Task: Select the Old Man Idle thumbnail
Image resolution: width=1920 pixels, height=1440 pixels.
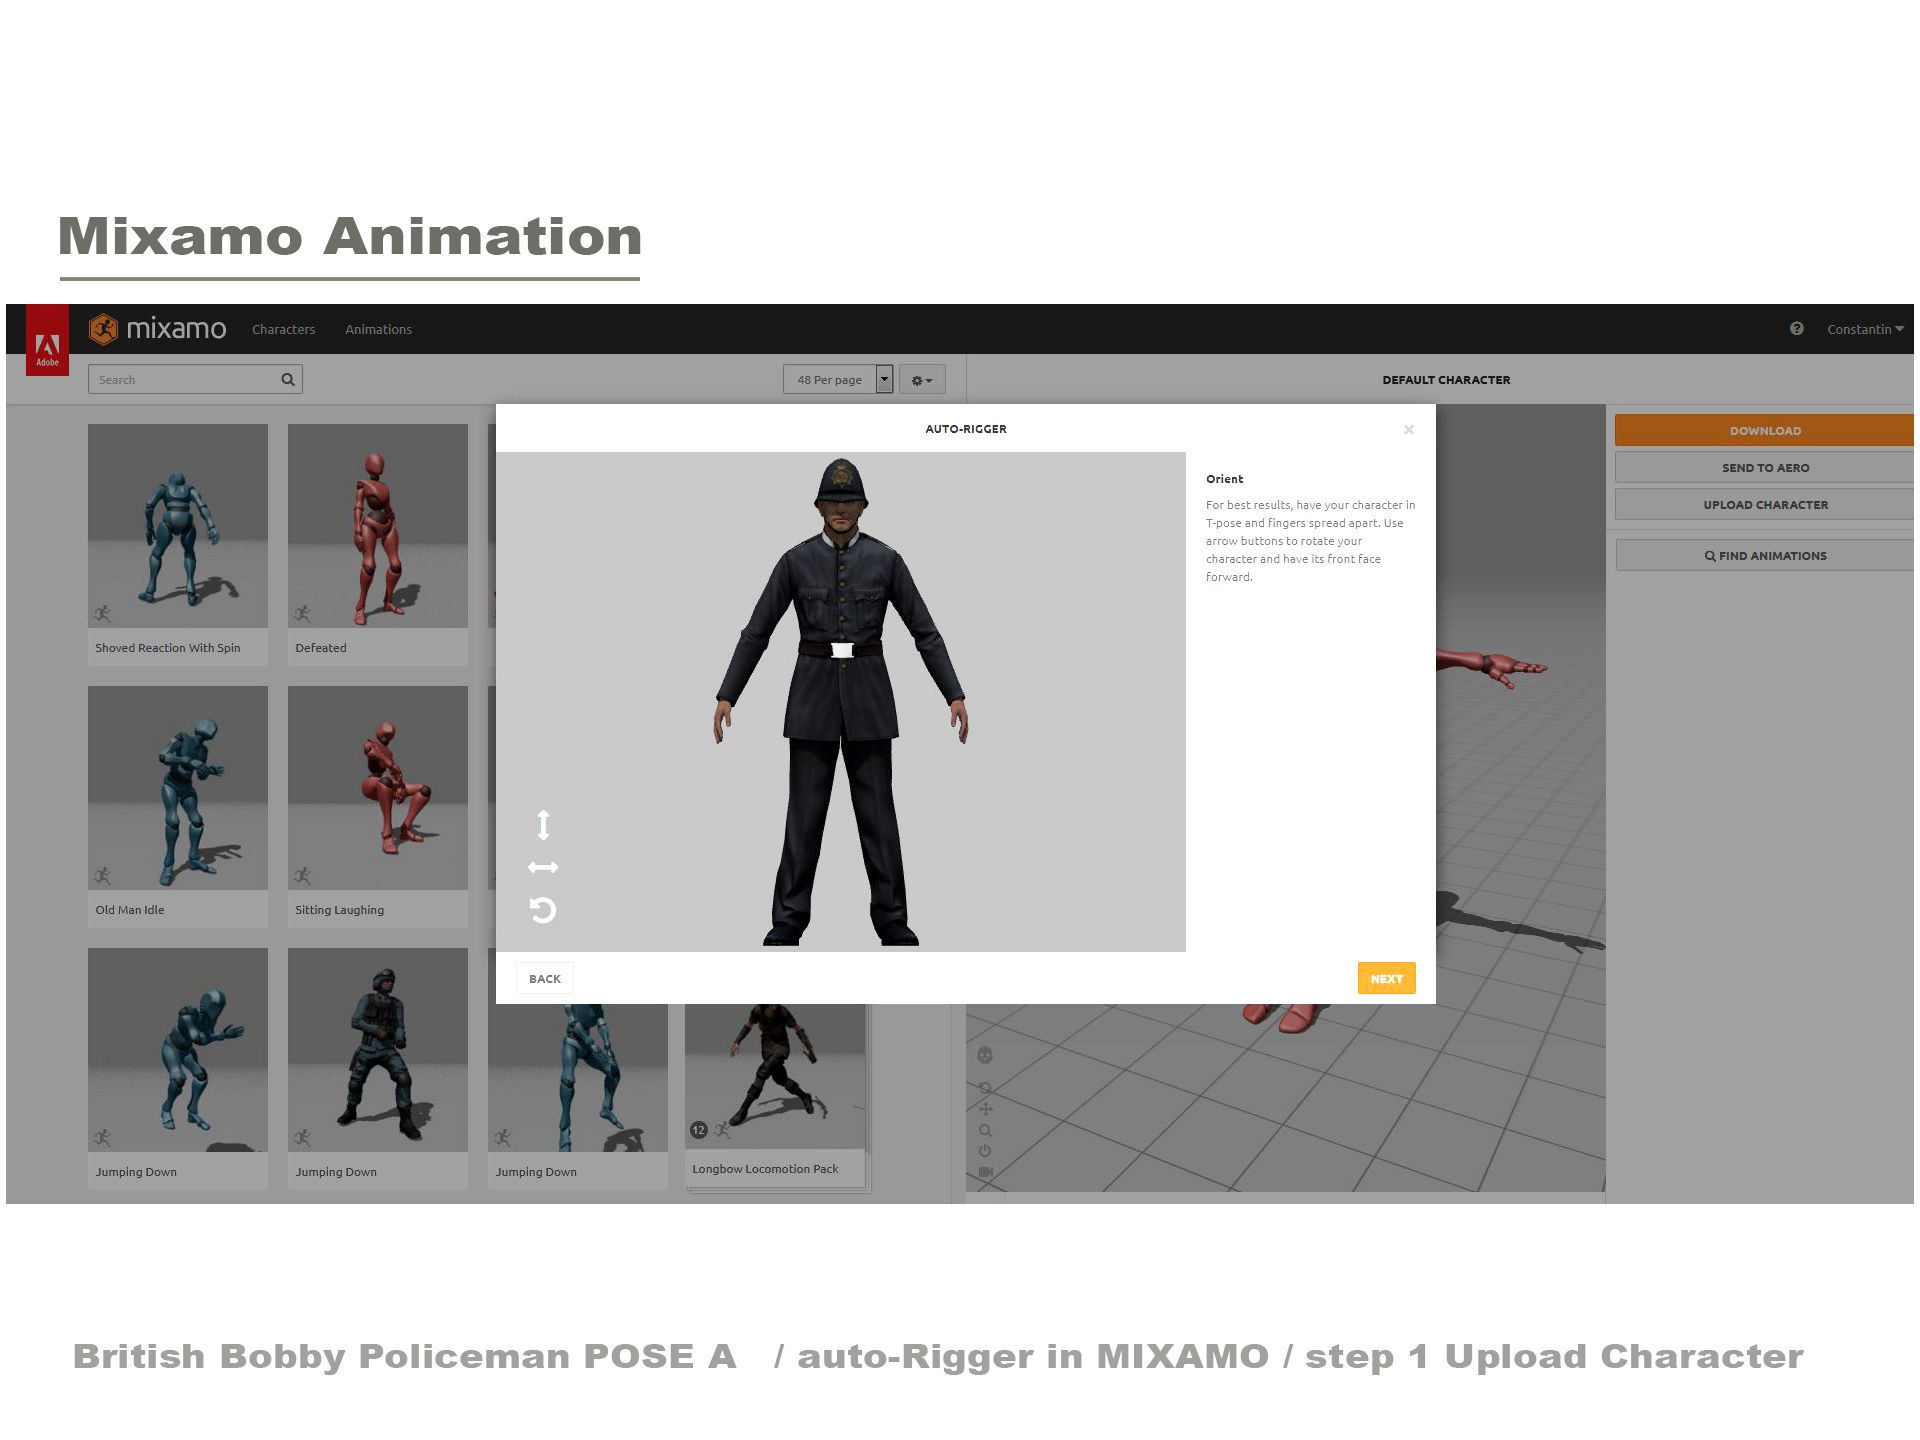Action: [178, 788]
